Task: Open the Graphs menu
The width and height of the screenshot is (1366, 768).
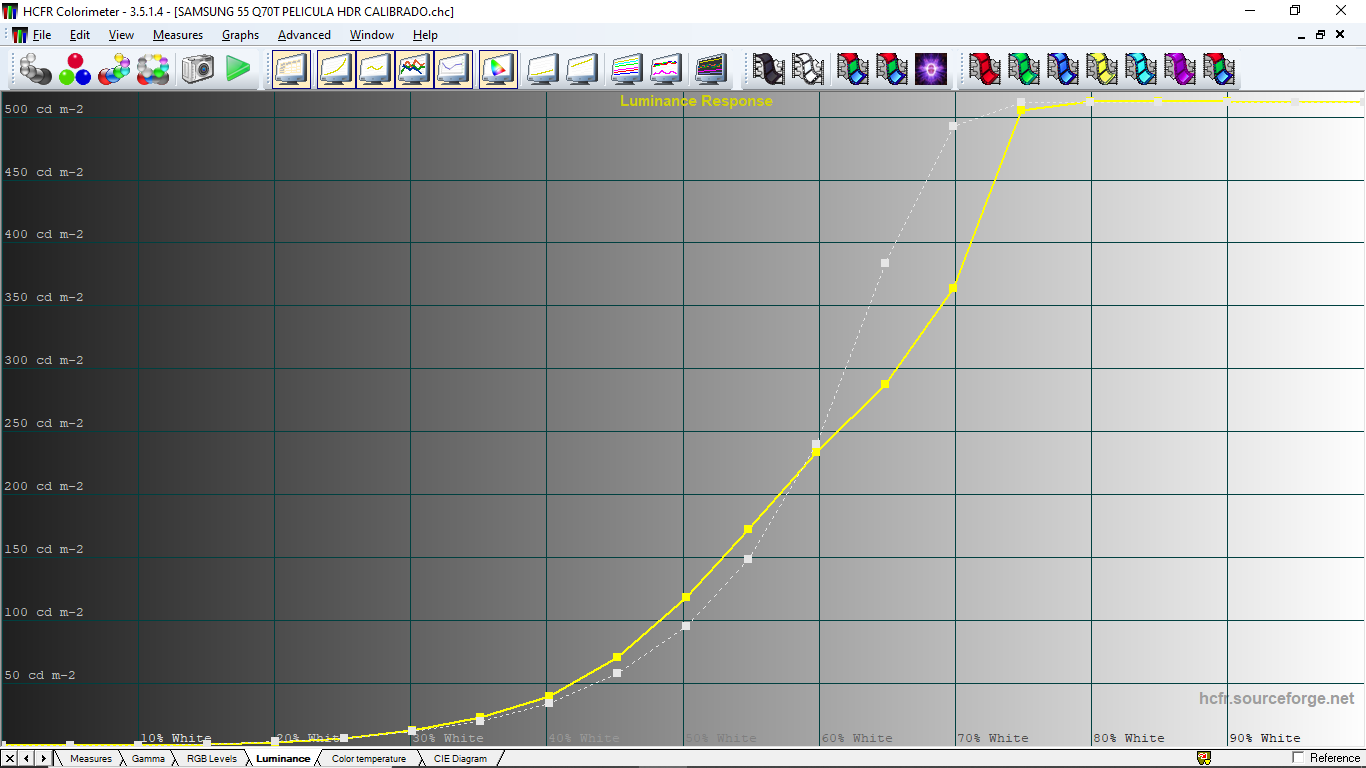Action: (240, 35)
